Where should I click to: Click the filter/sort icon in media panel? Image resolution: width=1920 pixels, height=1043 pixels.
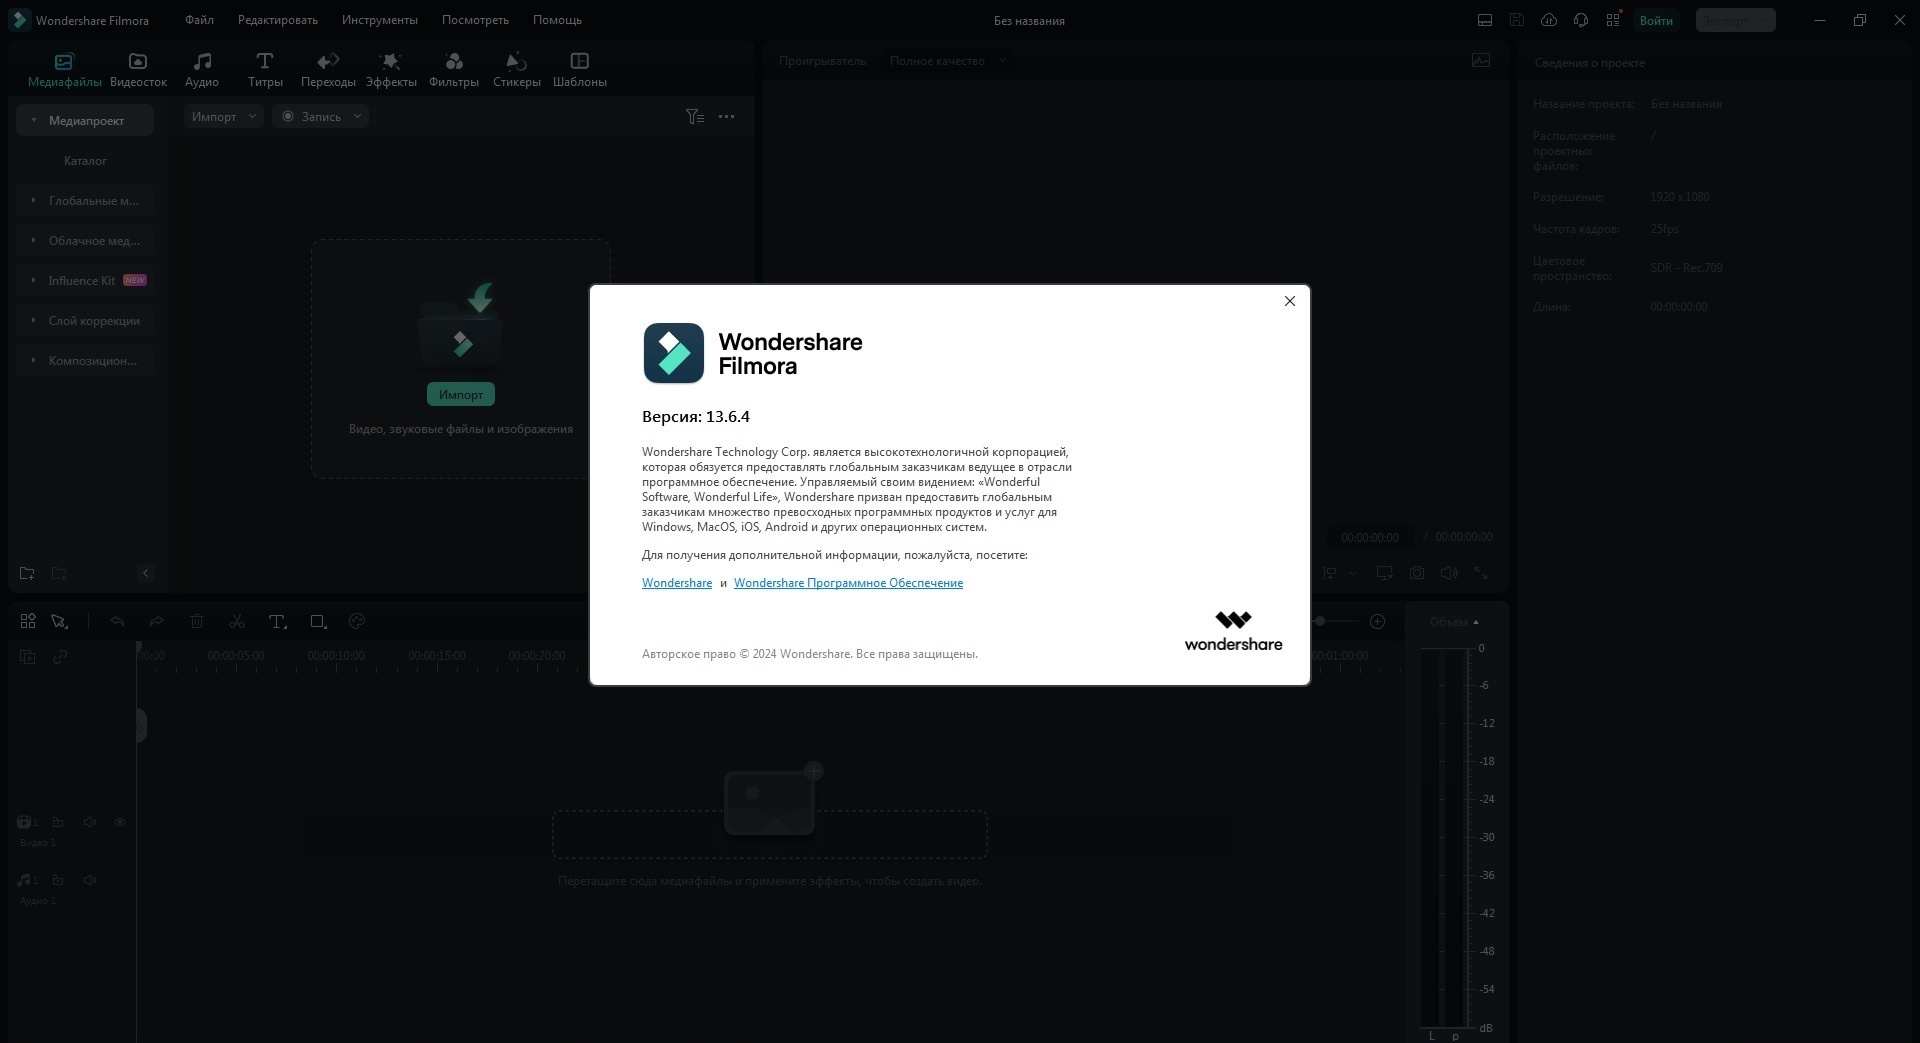[695, 117]
